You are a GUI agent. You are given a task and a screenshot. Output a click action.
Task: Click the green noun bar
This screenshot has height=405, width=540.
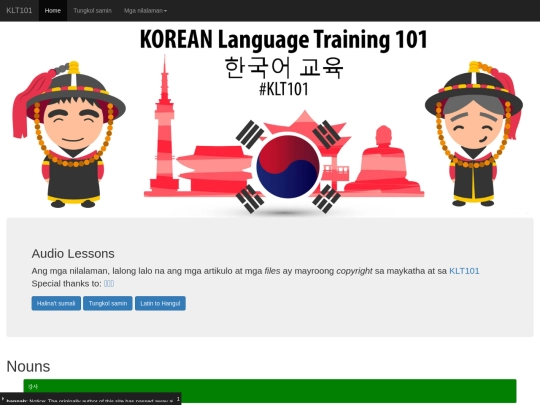[270, 391]
